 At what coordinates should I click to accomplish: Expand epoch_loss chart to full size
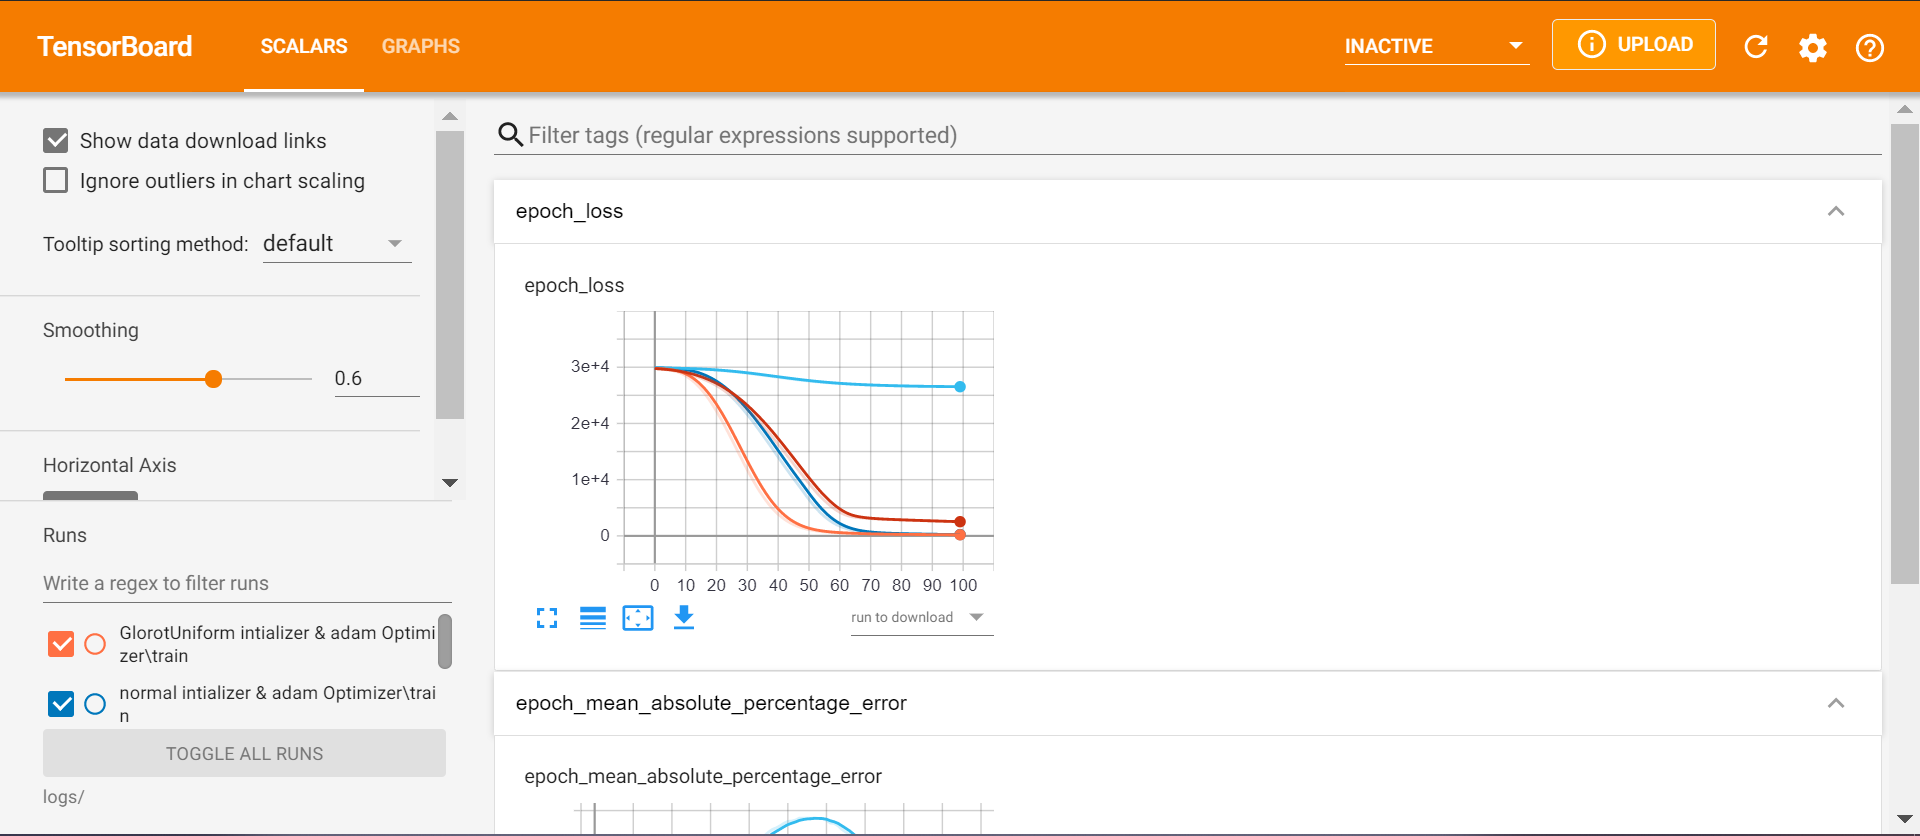[547, 618]
